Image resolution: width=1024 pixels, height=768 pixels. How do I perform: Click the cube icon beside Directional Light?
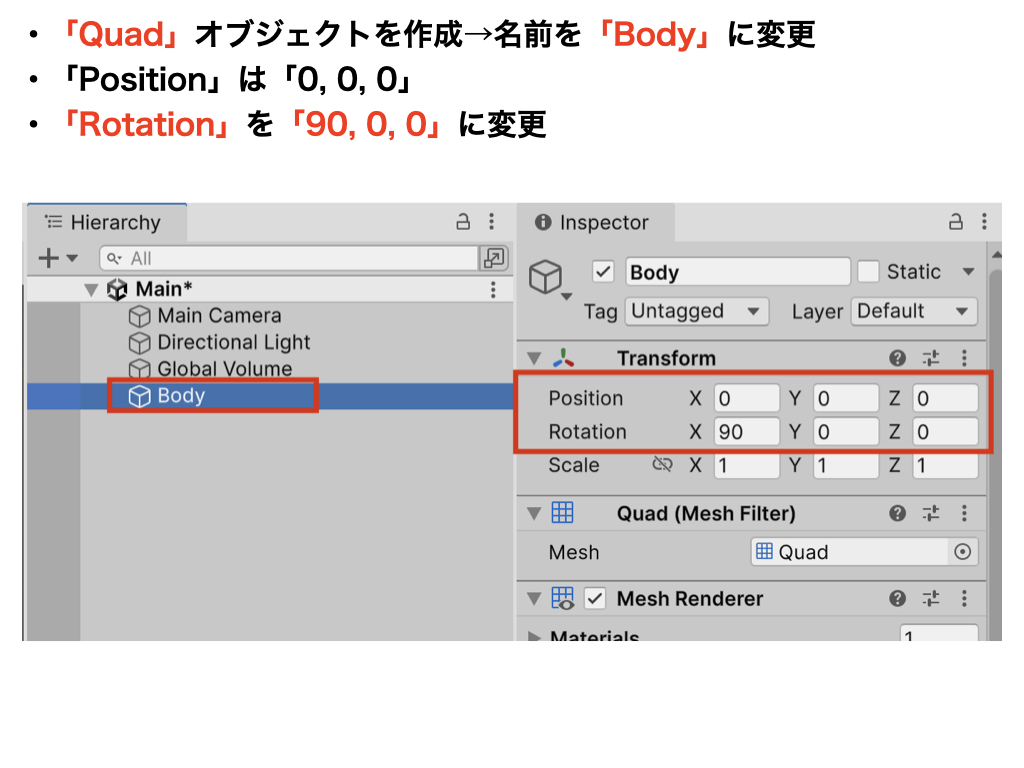[139, 343]
